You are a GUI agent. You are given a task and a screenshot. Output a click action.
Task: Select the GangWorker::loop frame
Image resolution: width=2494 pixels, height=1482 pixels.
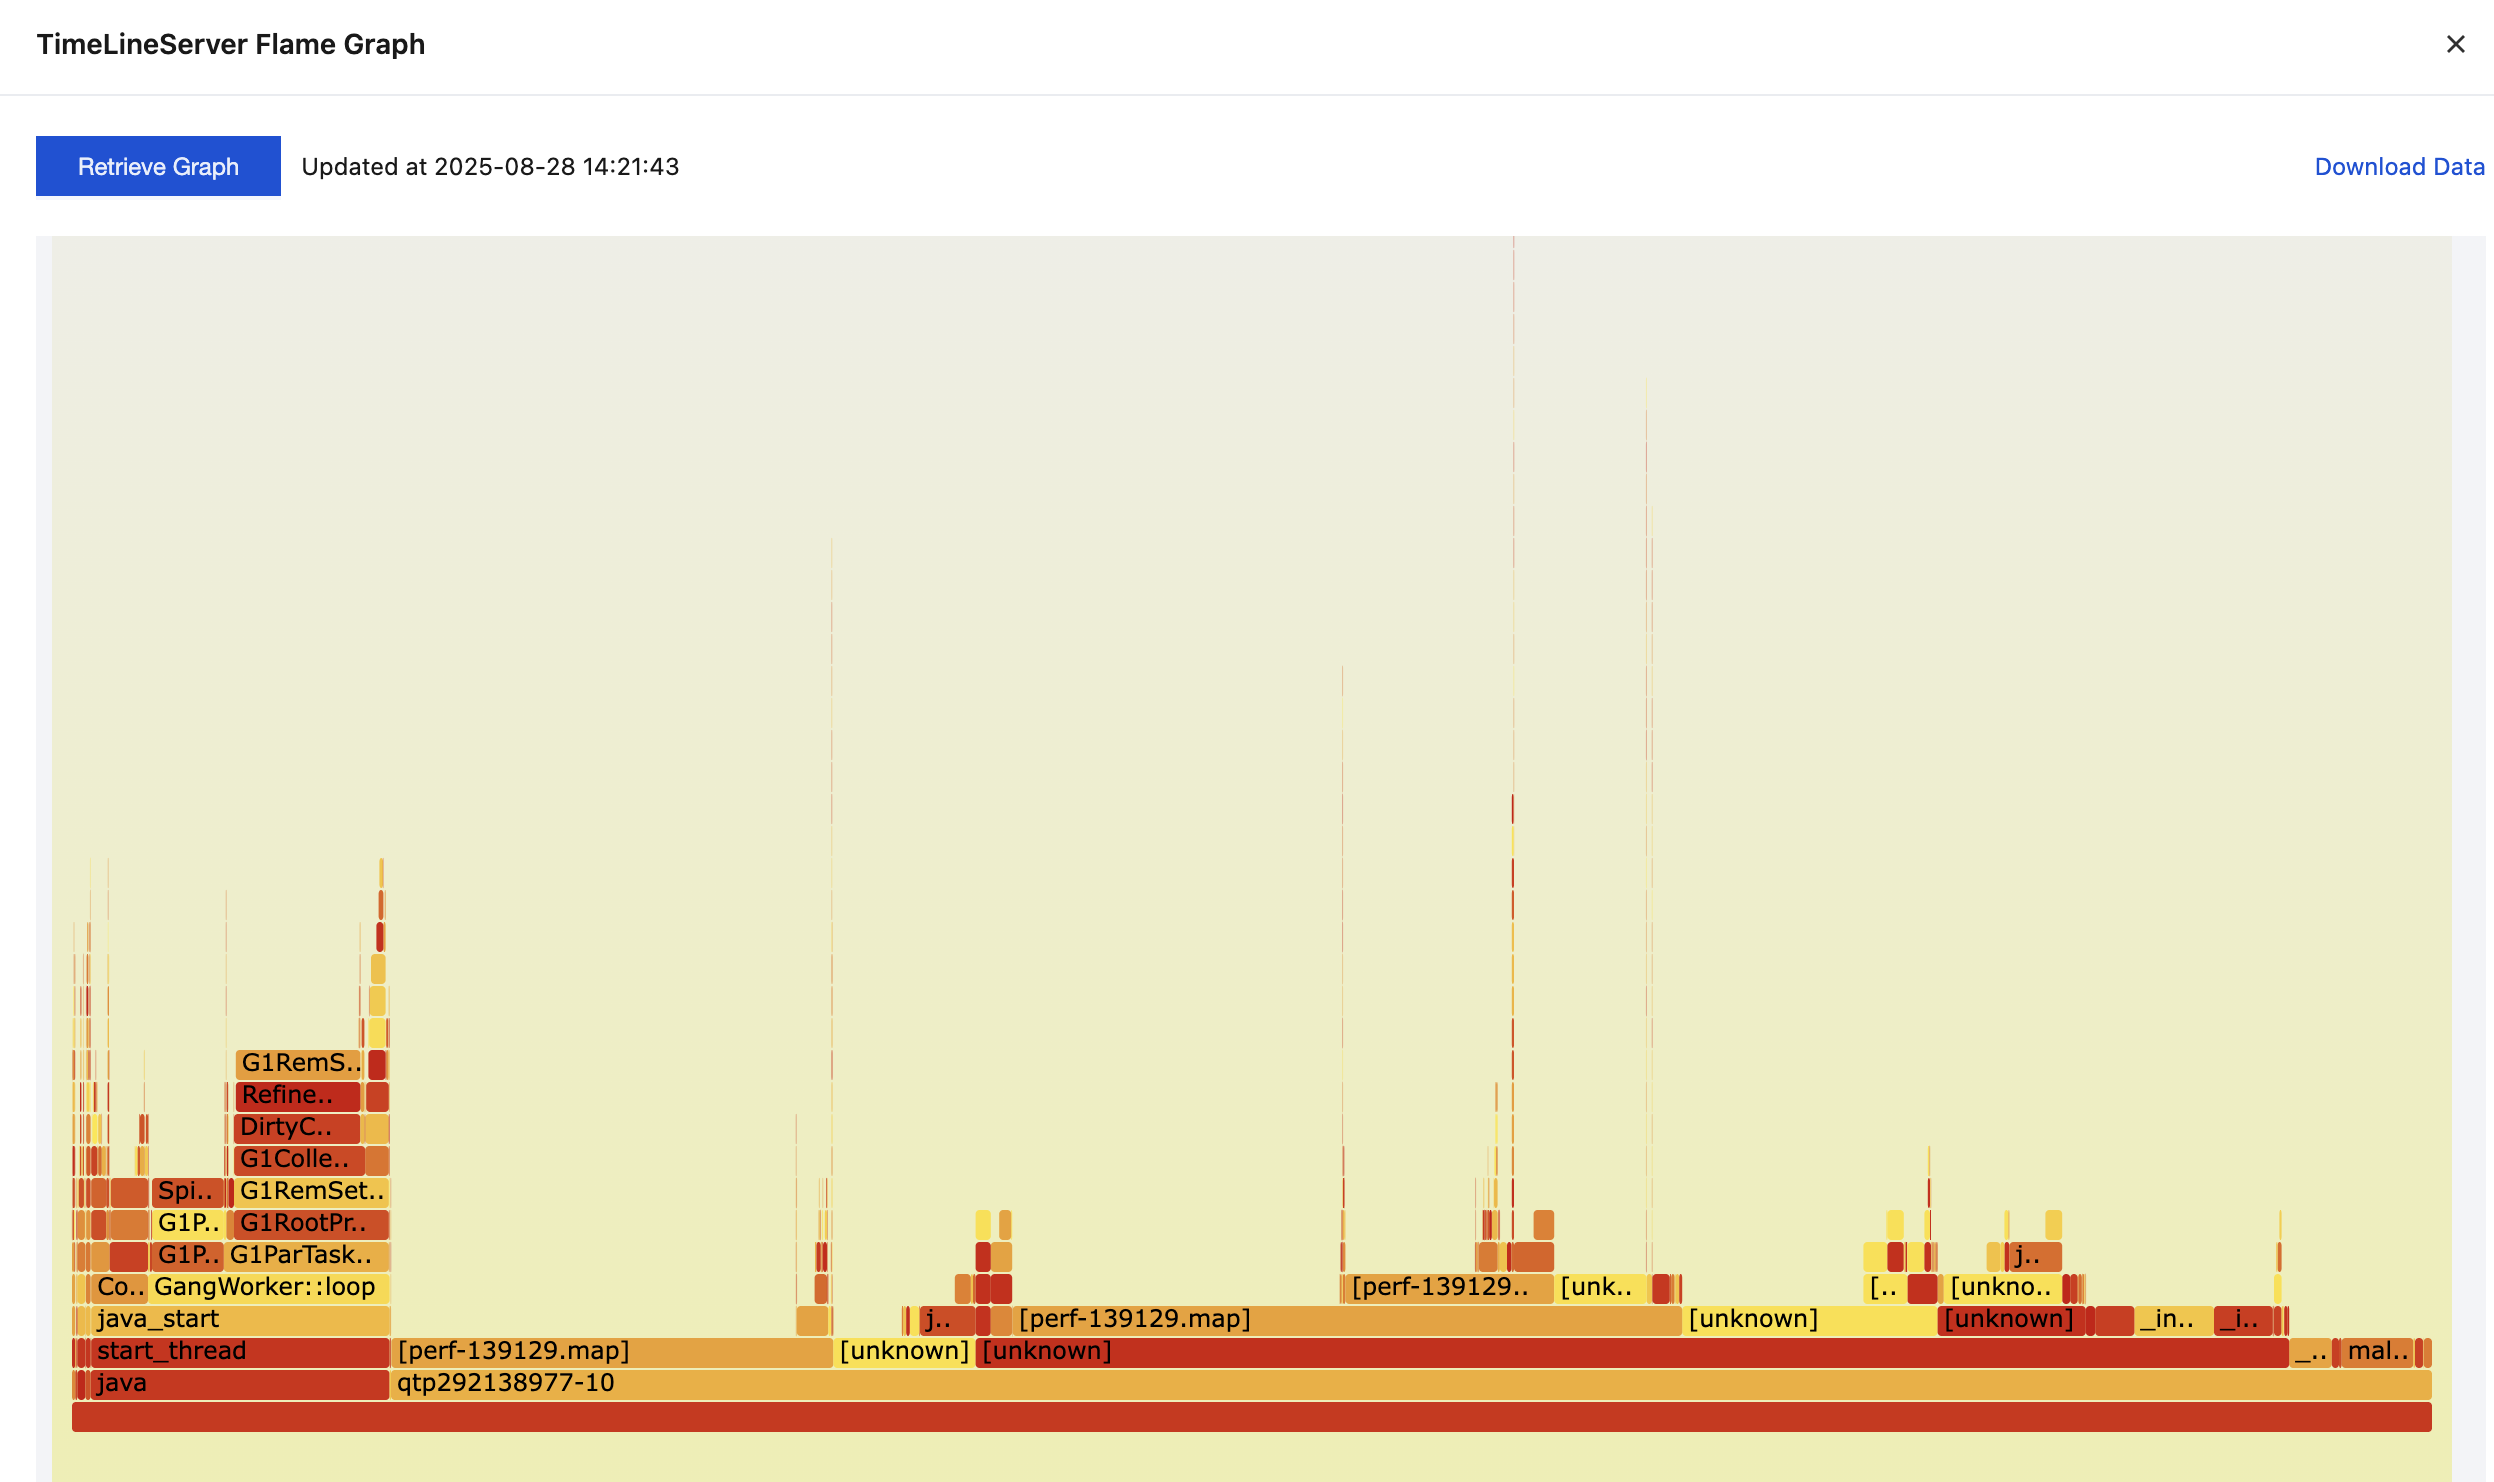(x=268, y=1288)
